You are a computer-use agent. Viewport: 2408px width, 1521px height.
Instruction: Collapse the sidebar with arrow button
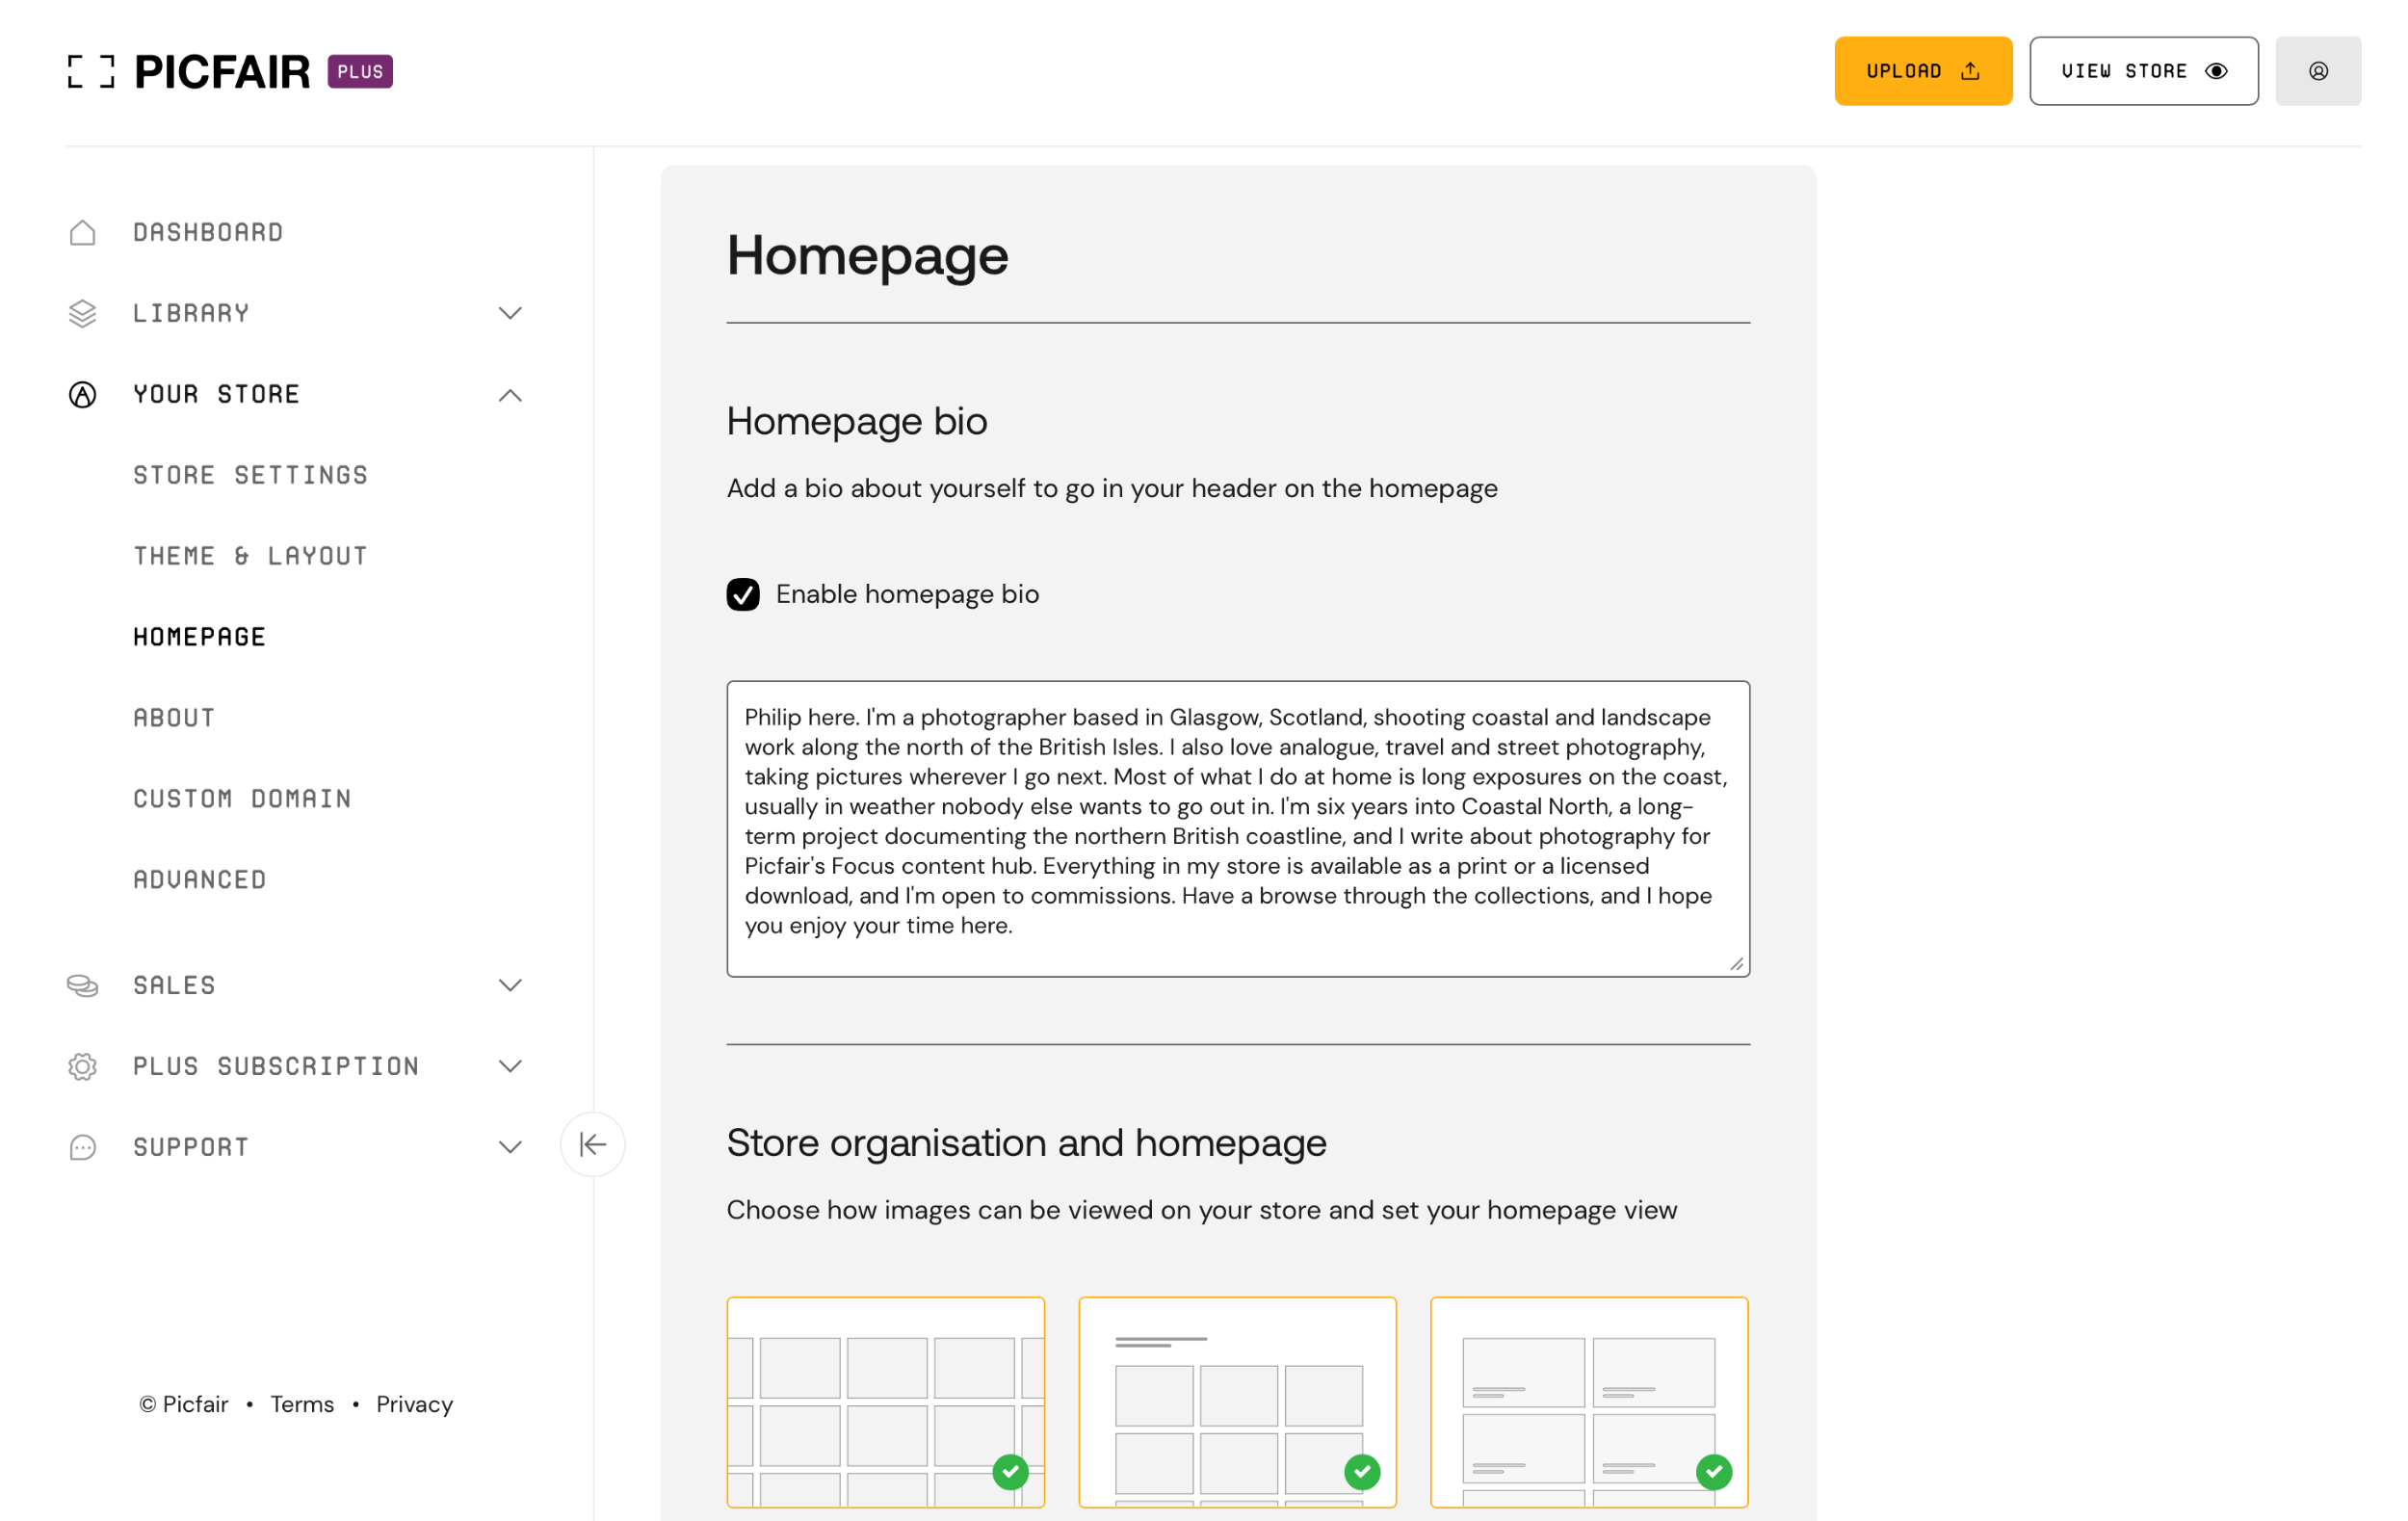pyautogui.click(x=593, y=1144)
